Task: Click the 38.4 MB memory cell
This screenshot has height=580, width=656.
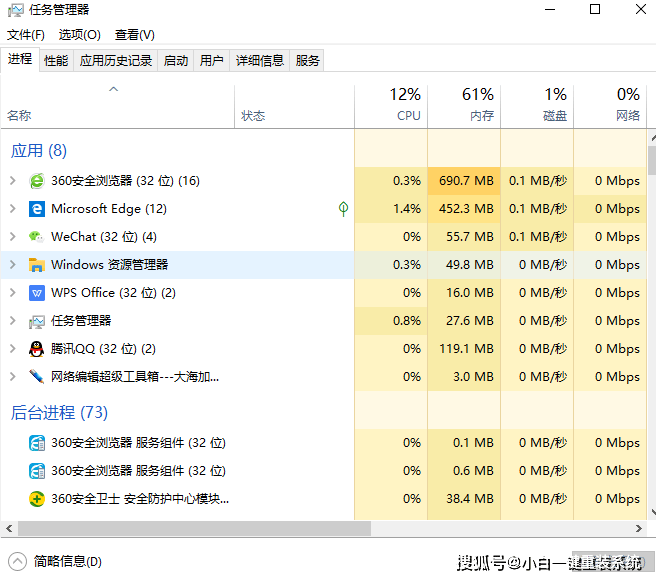Action: [x=464, y=499]
